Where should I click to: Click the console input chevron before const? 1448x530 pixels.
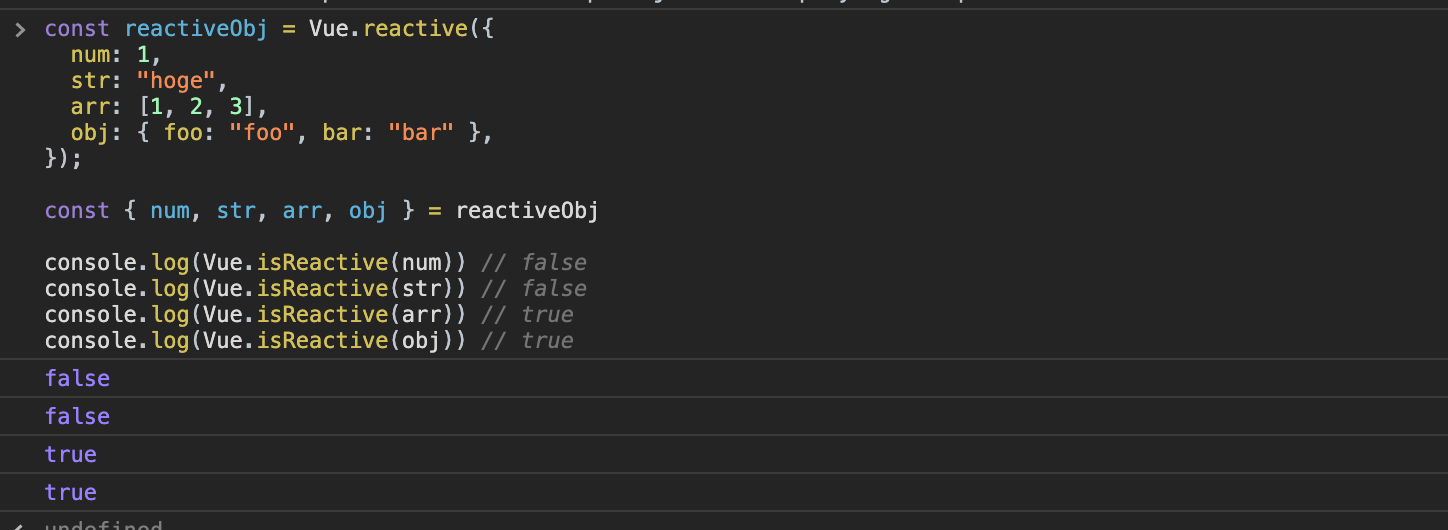20,30
